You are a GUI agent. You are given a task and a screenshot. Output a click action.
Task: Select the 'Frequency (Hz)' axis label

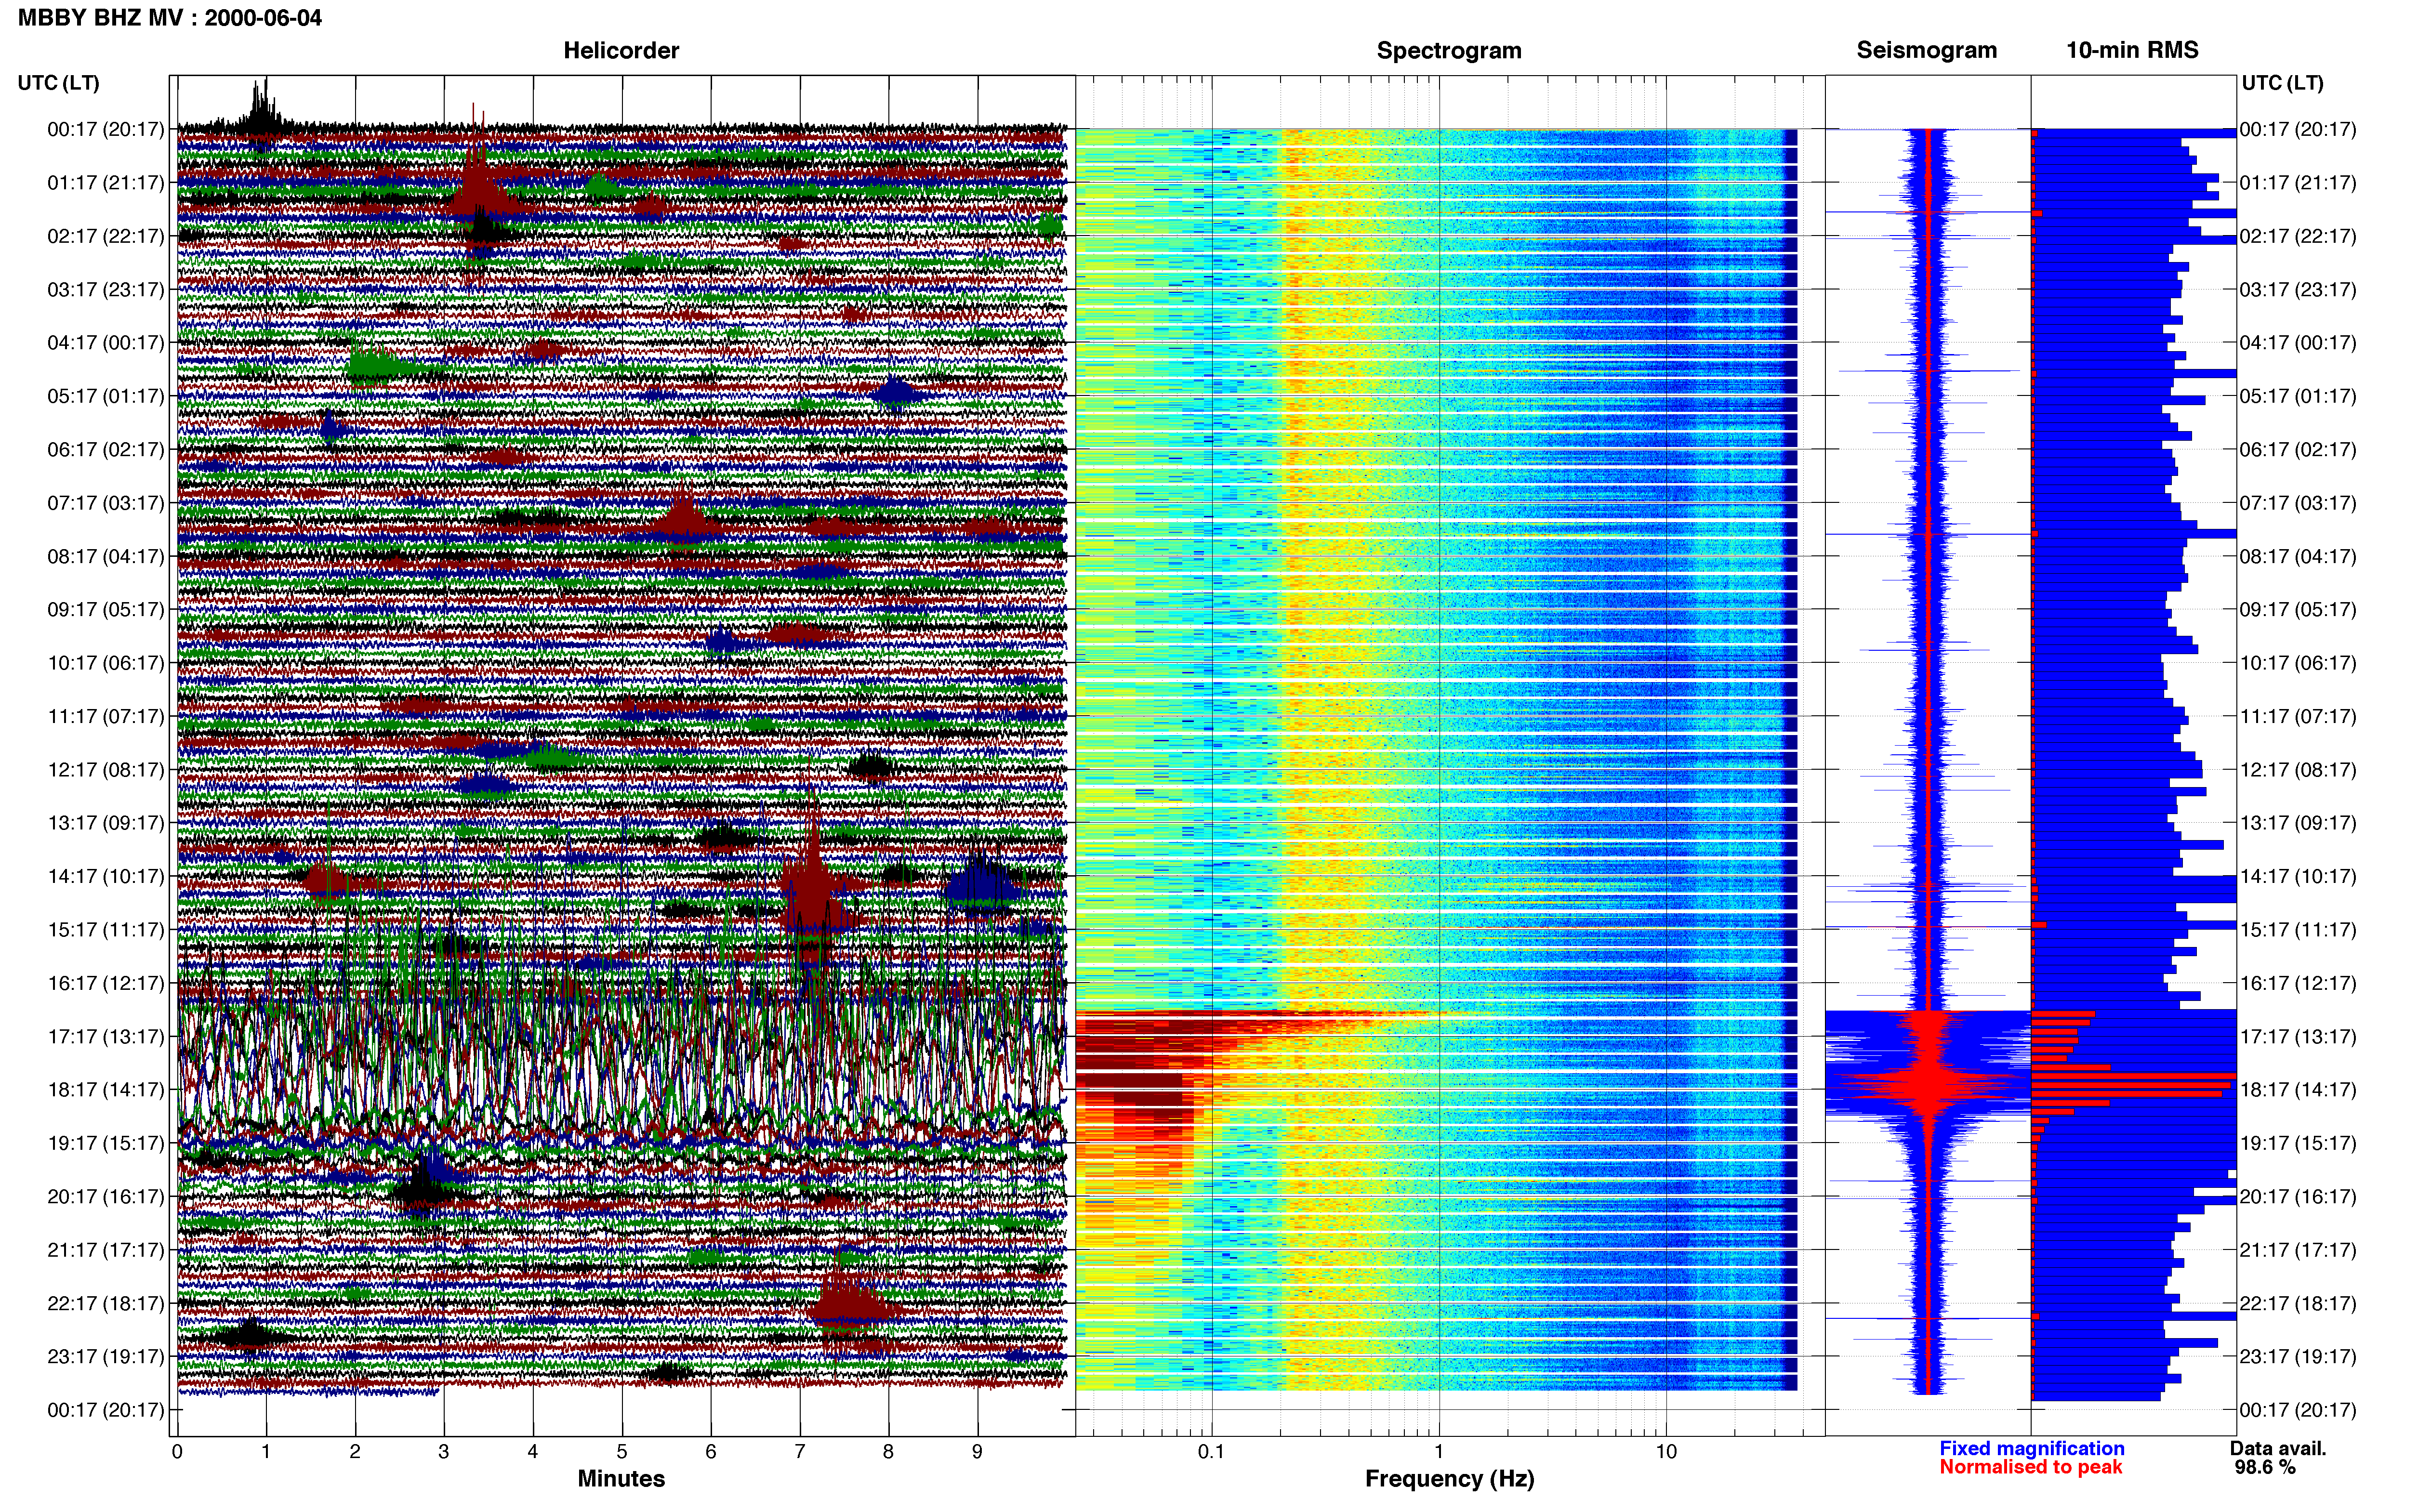[x=1449, y=1479]
